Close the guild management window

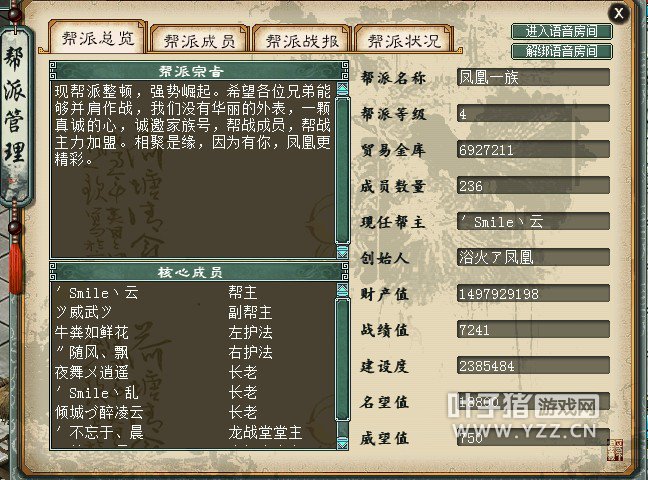tap(619, 13)
